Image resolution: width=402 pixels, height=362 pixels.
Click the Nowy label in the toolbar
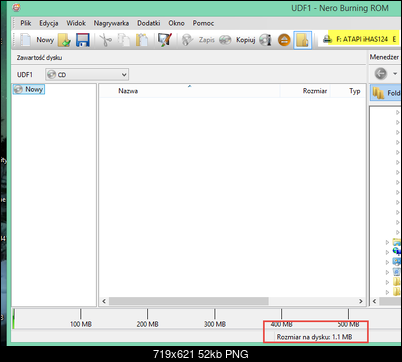coord(45,40)
